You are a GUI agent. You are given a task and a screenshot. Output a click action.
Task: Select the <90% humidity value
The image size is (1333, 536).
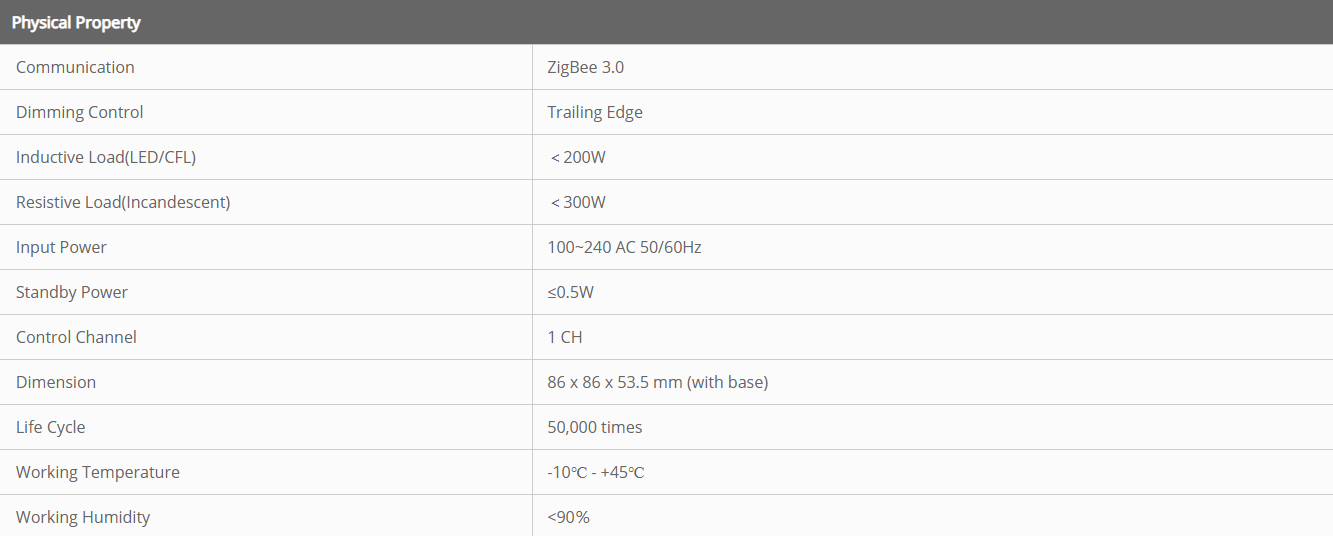[569, 517]
